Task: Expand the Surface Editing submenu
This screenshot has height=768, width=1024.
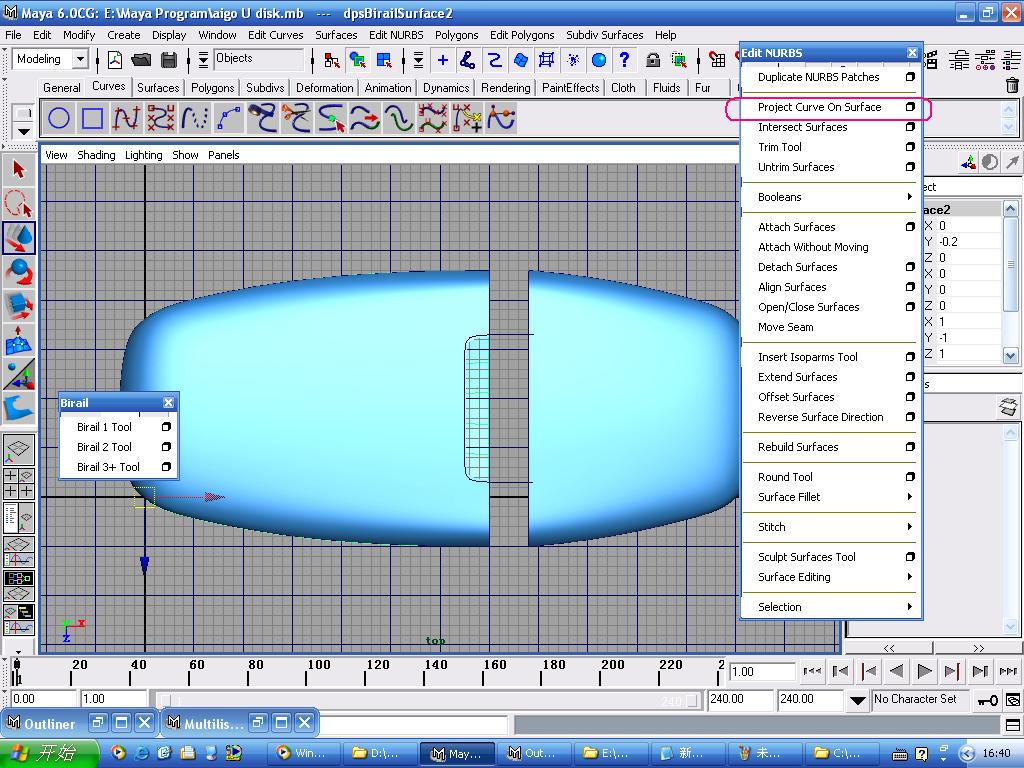Action: click(x=829, y=577)
